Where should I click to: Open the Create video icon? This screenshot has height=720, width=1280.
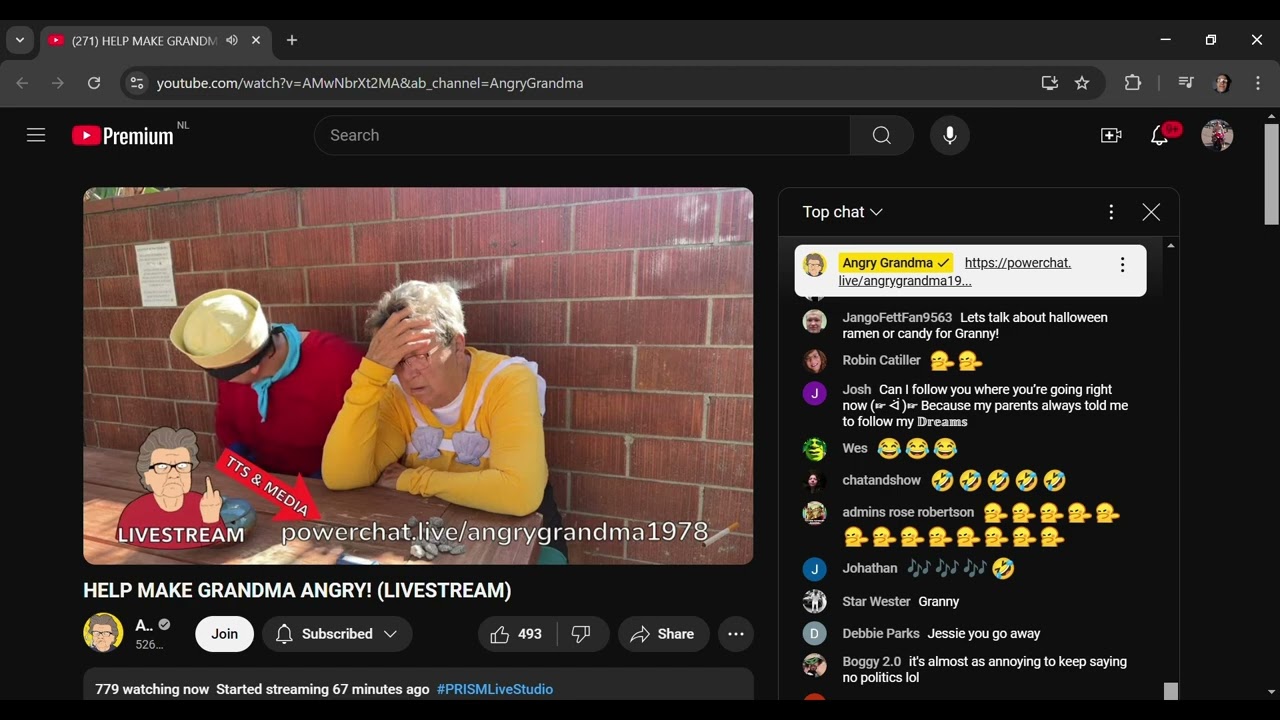pos(1111,135)
